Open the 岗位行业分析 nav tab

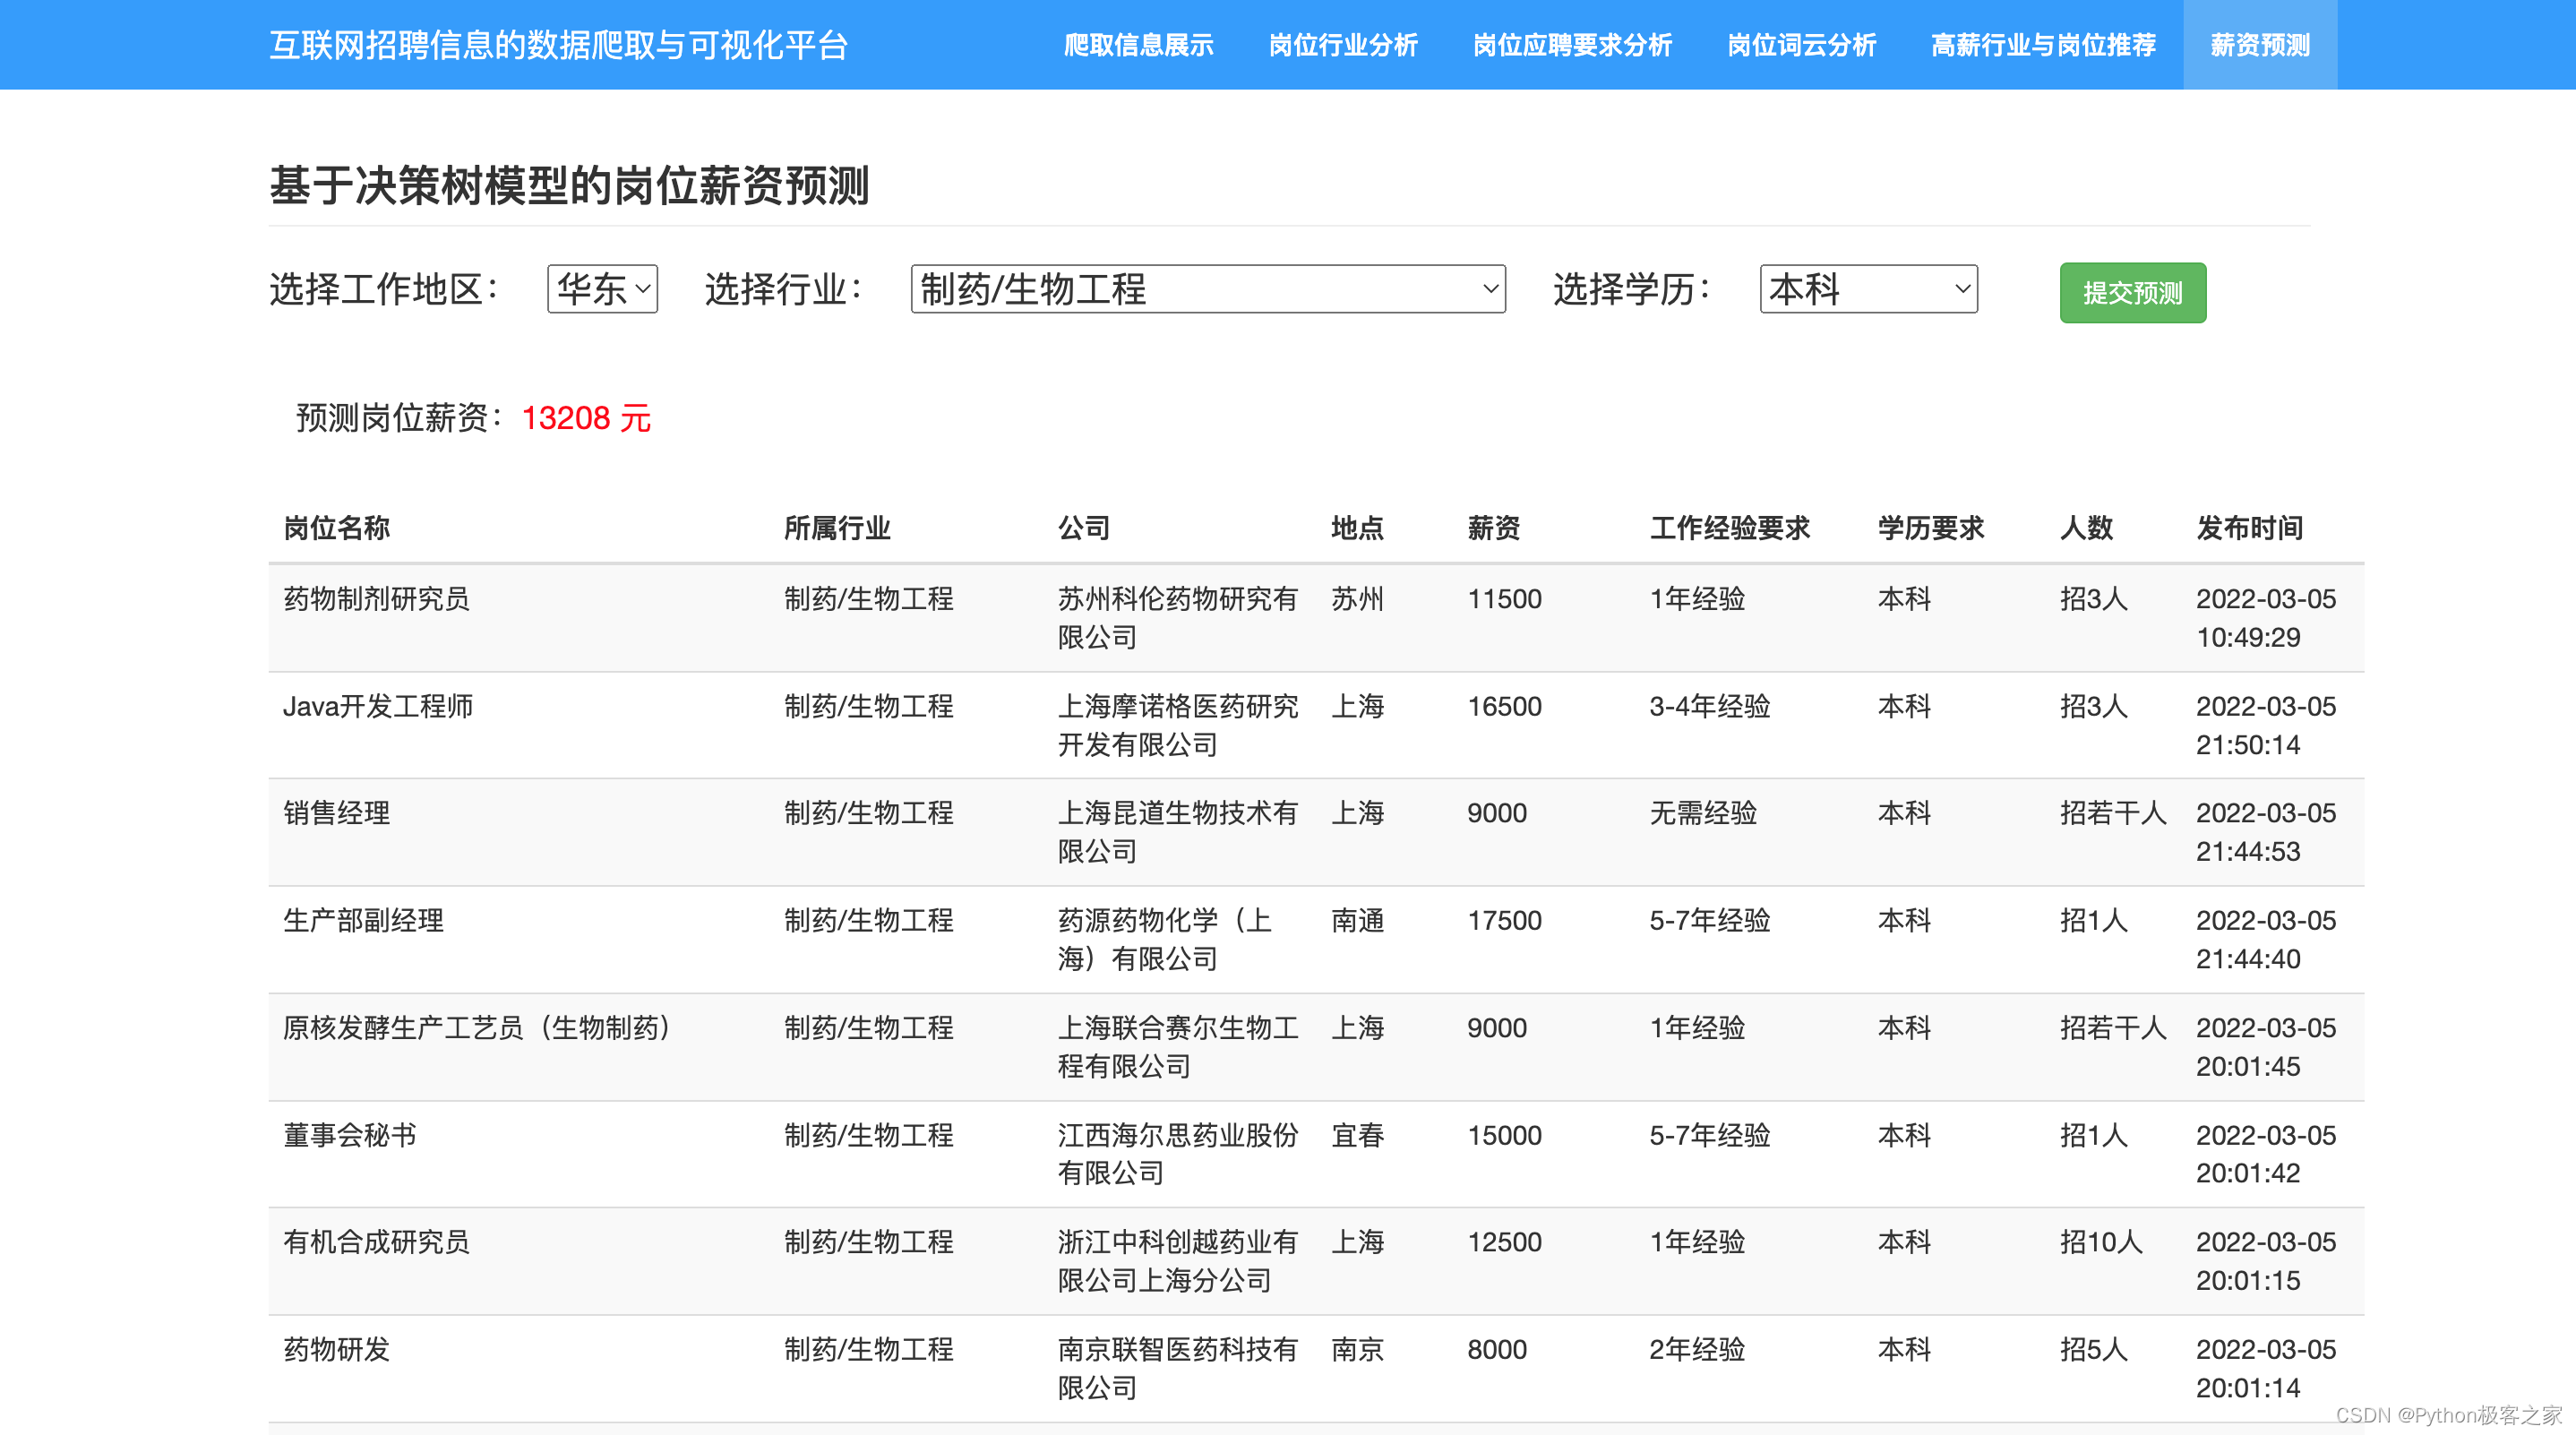pyautogui.click(x=1342, y=45)
